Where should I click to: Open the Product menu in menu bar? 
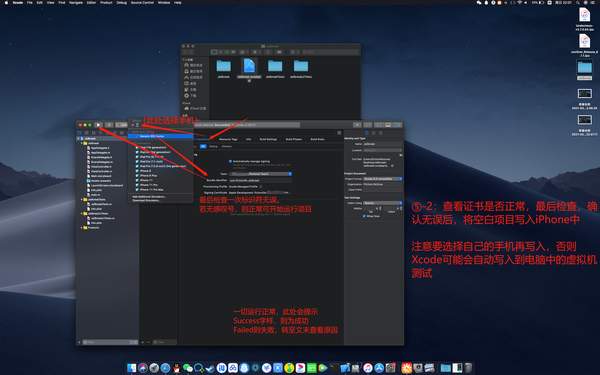(106, 2)
